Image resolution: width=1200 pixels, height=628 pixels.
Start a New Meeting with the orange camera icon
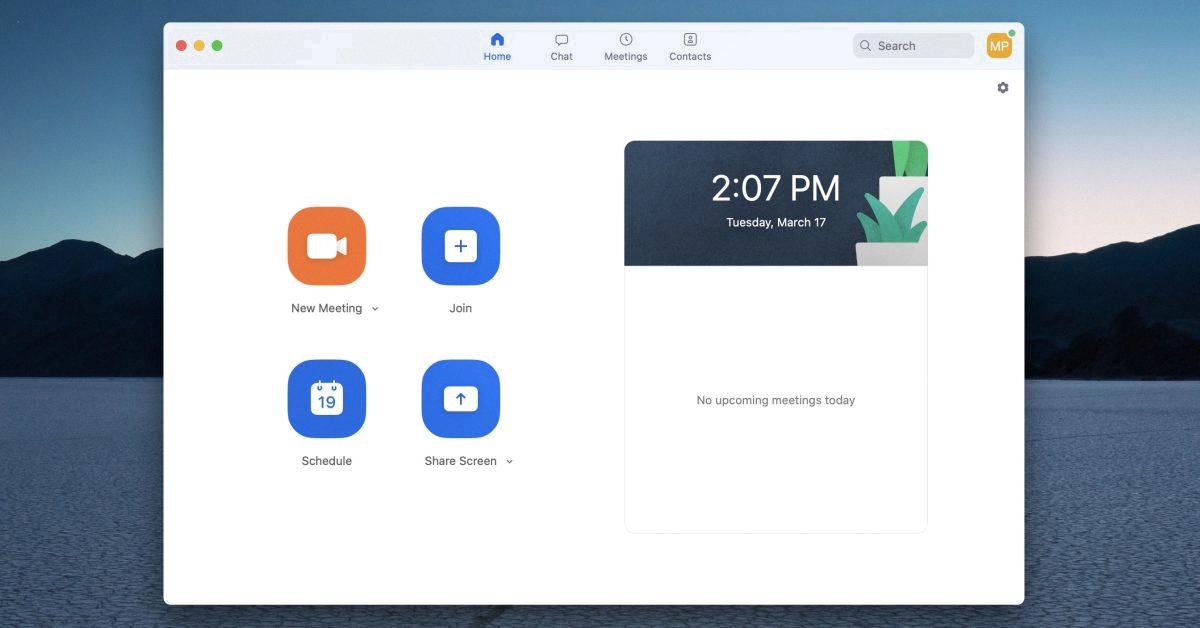327,246
